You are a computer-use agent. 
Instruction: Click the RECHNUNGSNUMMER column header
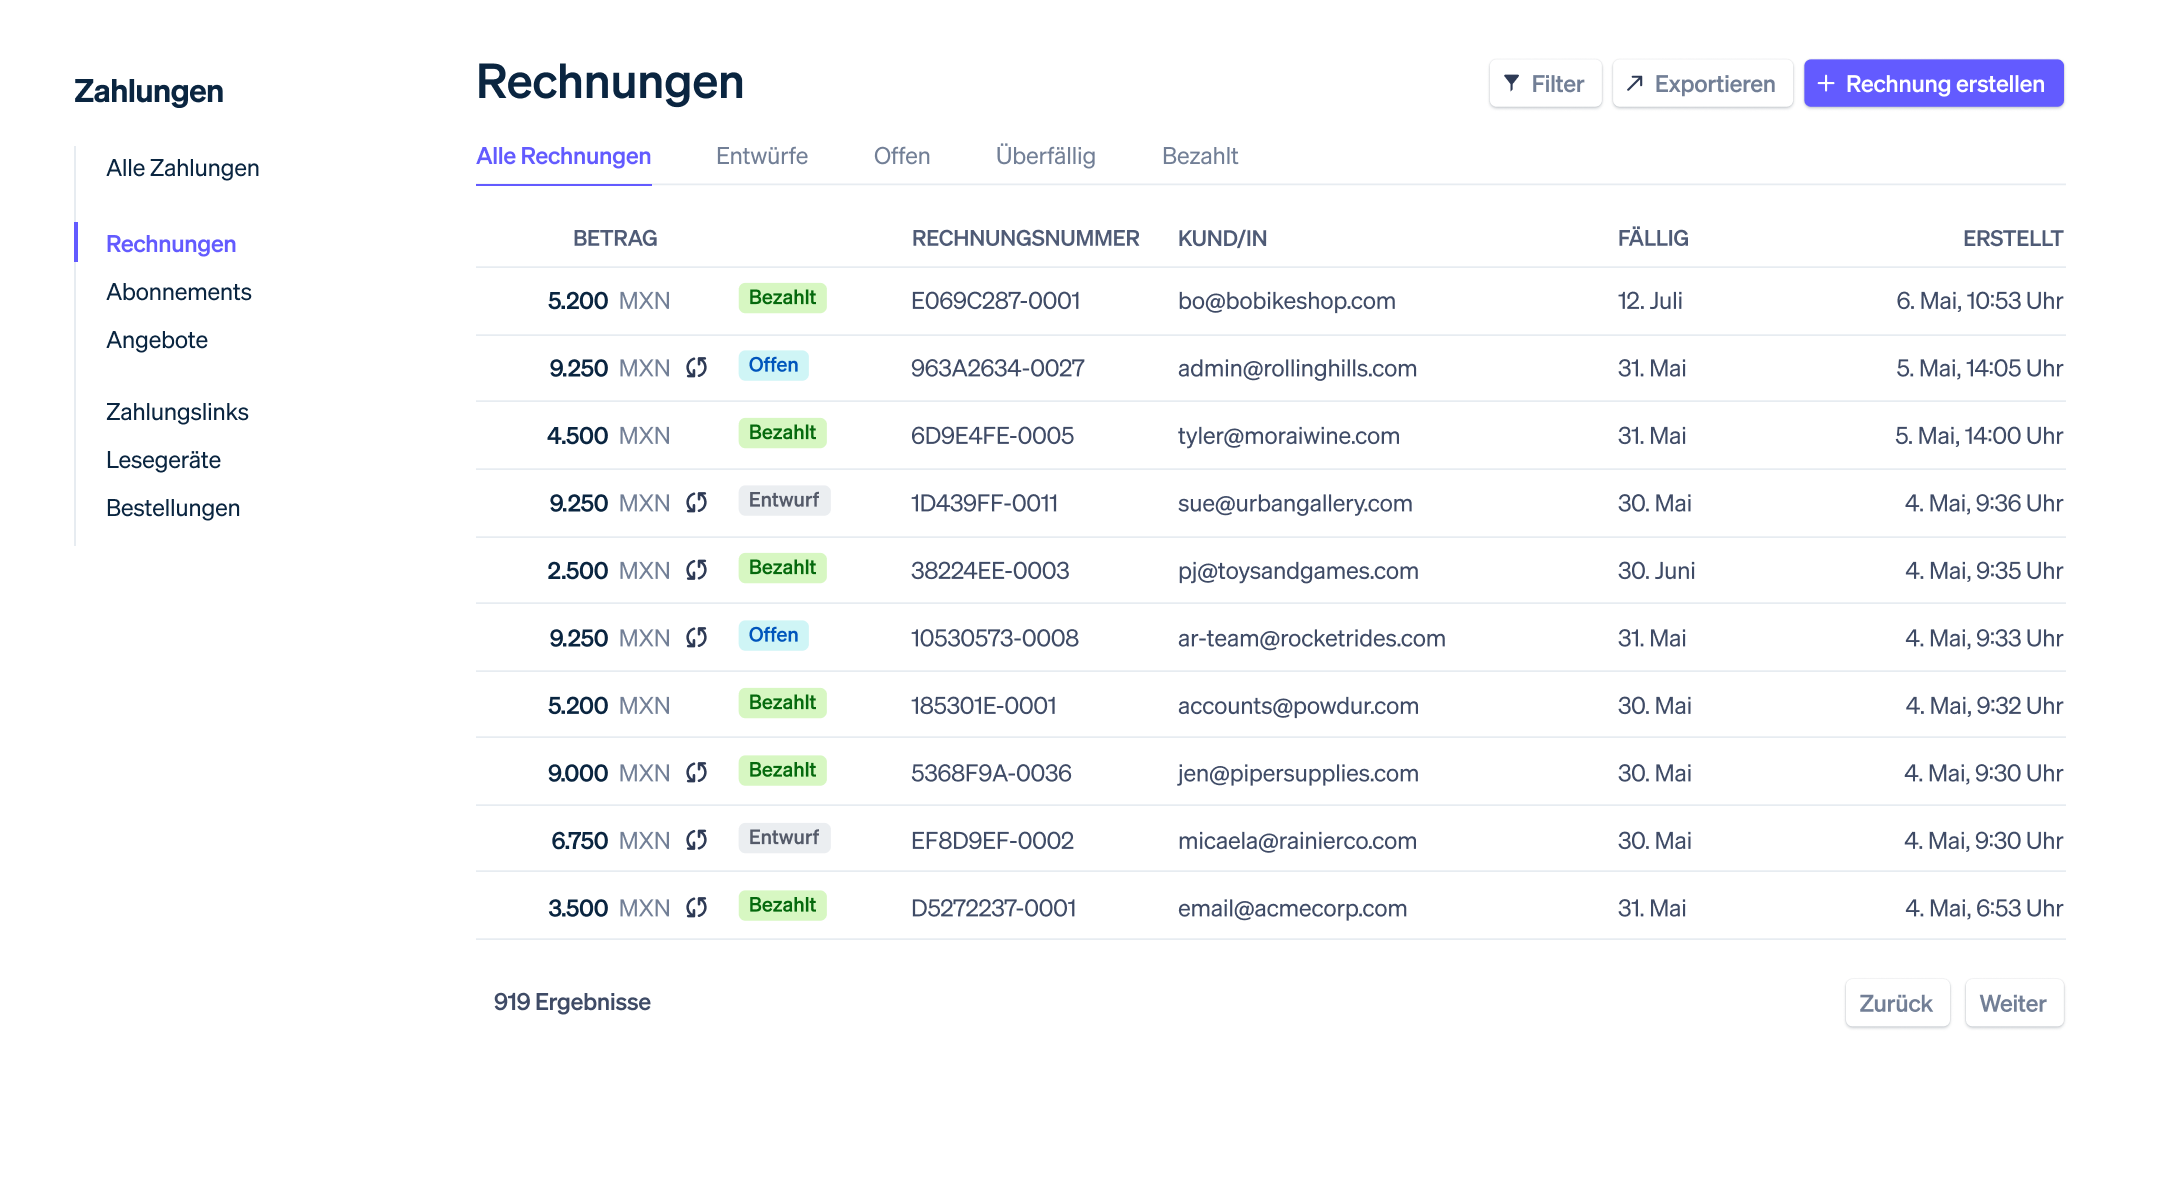1025,238
